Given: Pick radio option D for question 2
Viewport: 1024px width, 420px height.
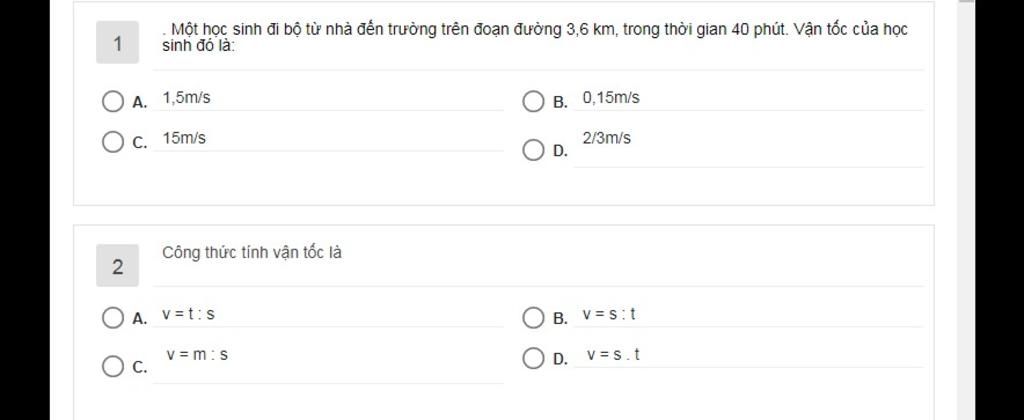Looking at the screenshot, I should click(x=534, y=359).
